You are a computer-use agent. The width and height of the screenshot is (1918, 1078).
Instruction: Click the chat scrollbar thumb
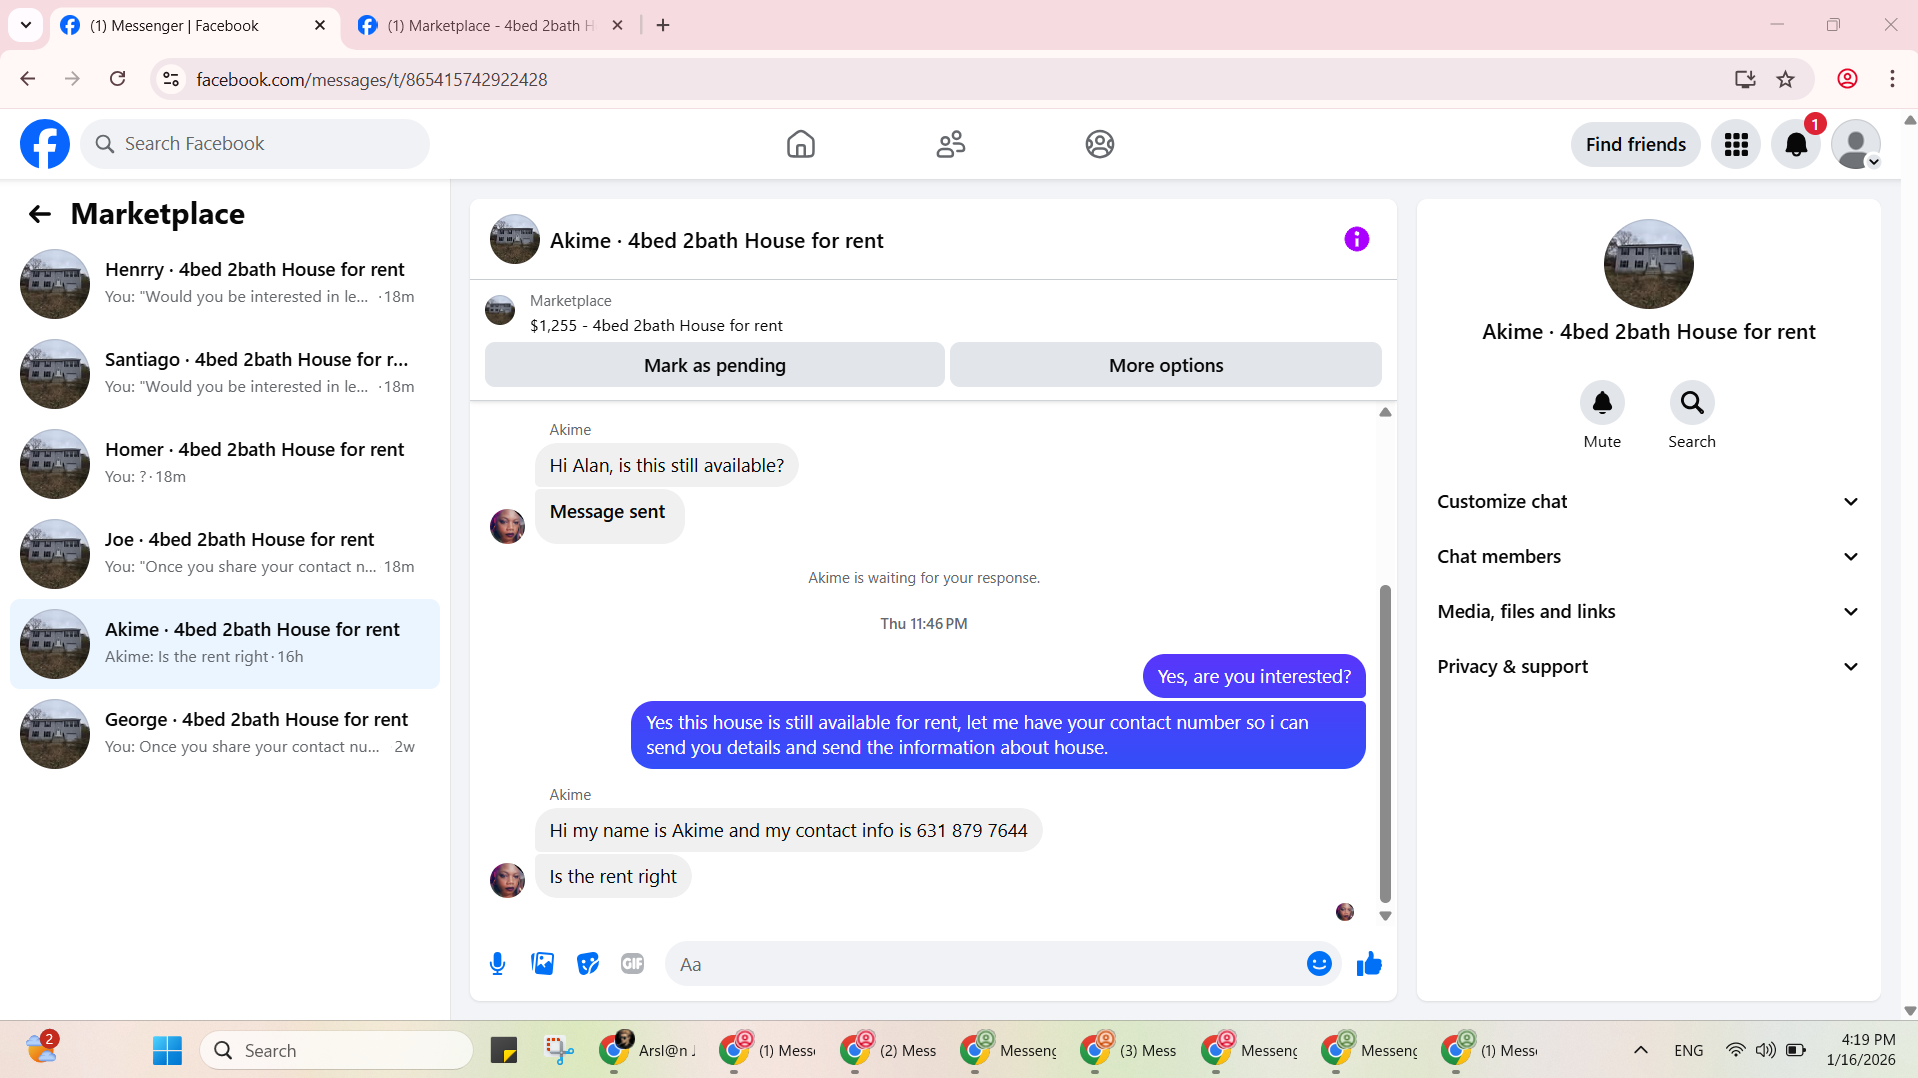[x=1385, y=743]
